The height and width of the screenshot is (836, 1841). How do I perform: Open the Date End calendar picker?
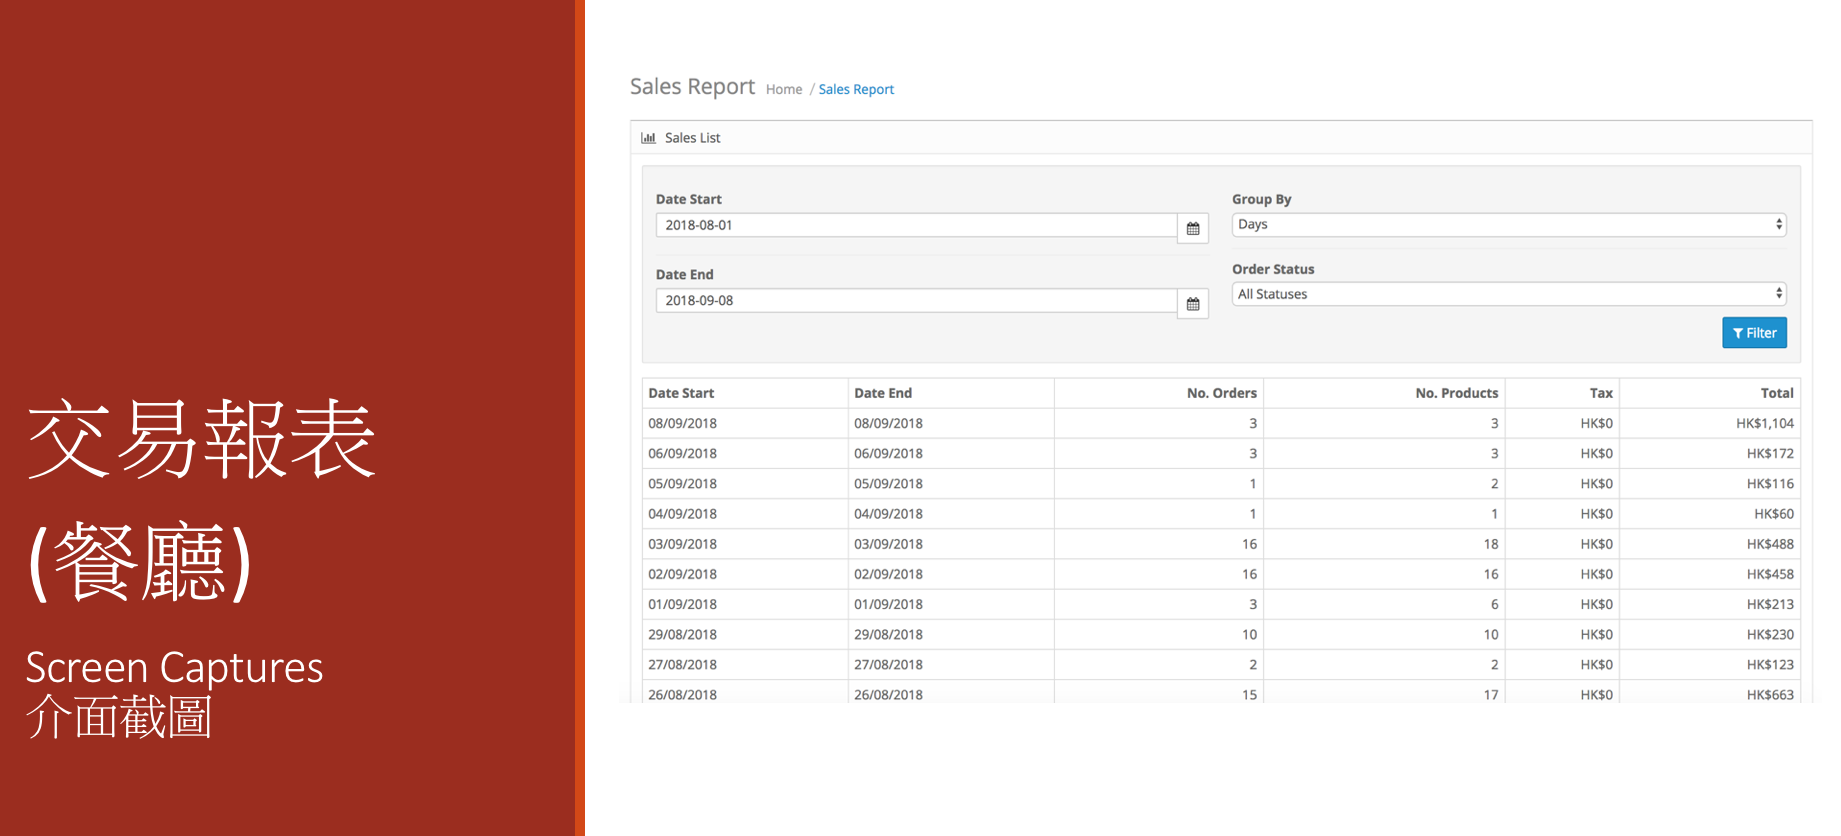click(1193, 303)
